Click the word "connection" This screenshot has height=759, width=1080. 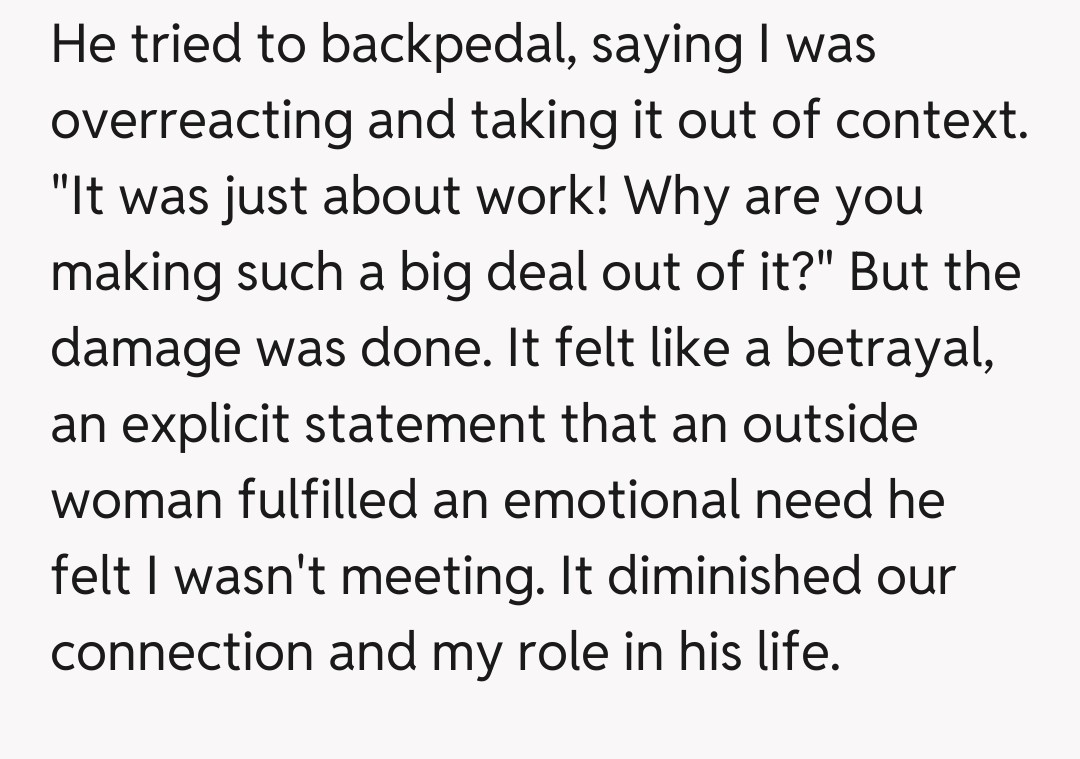(181, 652)
